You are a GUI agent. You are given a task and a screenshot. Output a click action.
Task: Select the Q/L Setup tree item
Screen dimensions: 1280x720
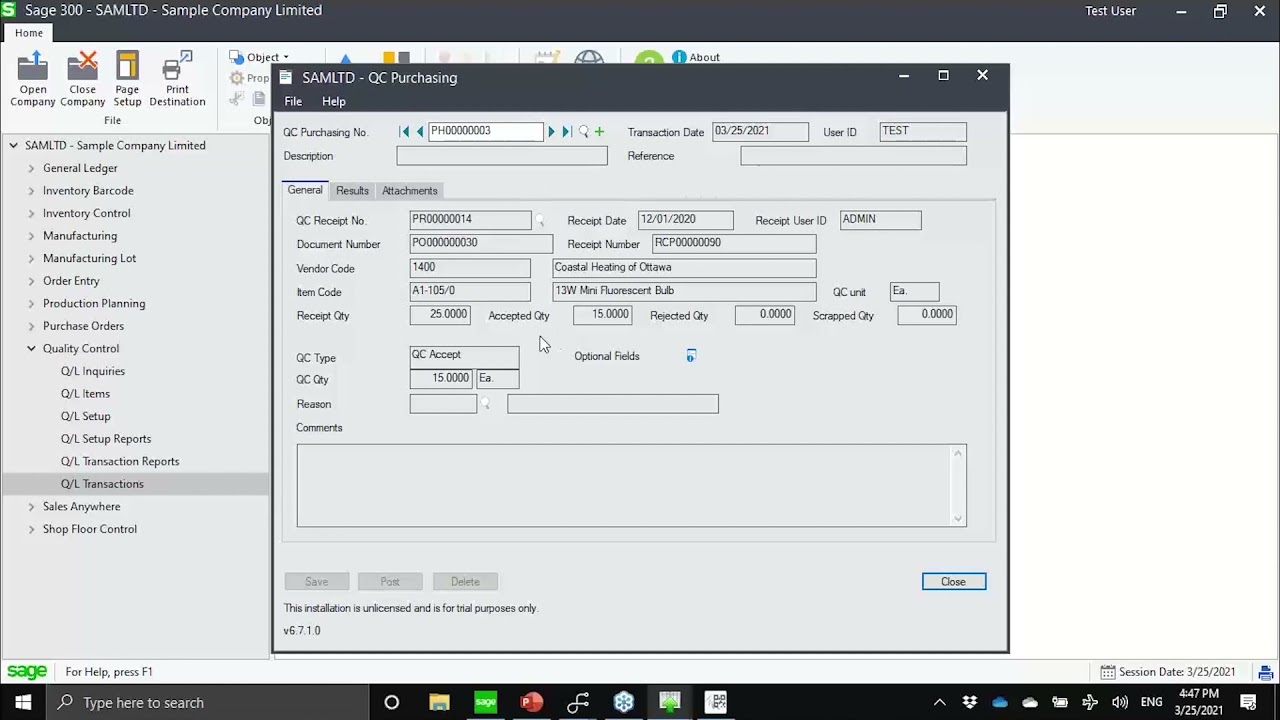click(86, 416)
